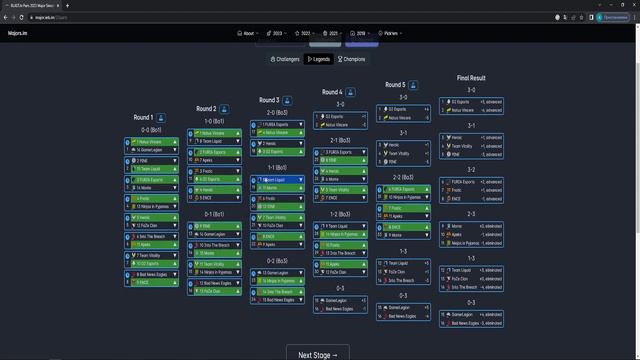The image size is (640, 360).
Task: Click down arrow on Round 1 Bad News Eagles row
Action: click(x=175, y=275)
